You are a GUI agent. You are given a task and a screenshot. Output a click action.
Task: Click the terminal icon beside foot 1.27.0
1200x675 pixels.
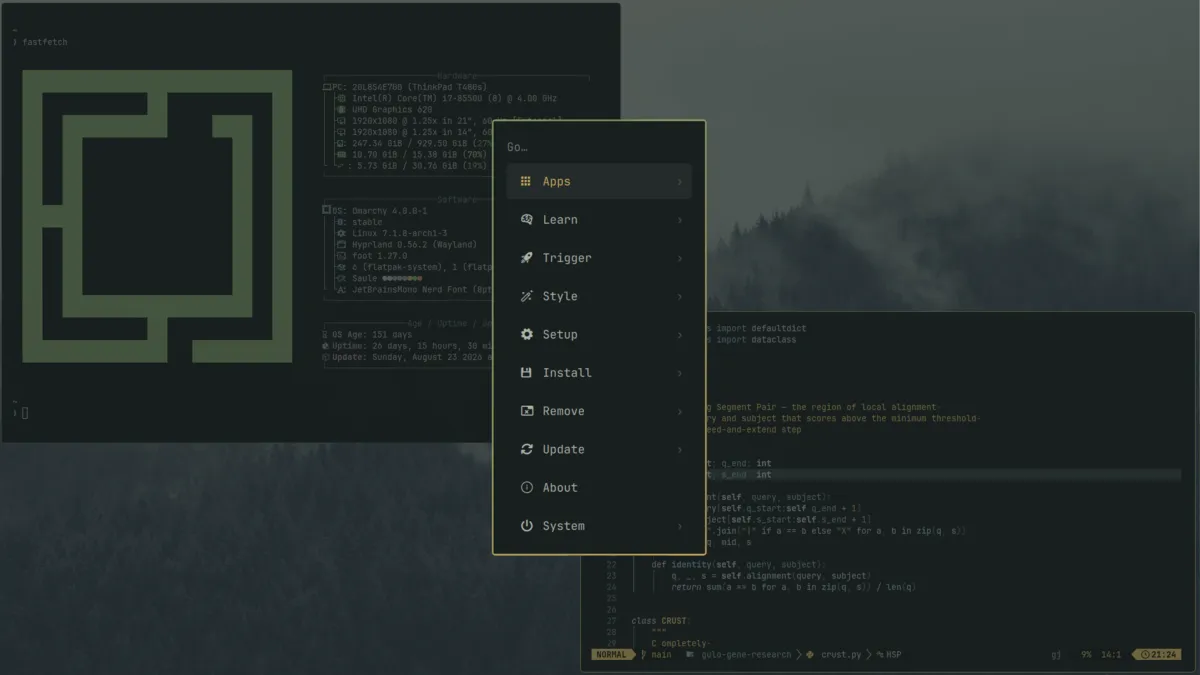[342, 256]
